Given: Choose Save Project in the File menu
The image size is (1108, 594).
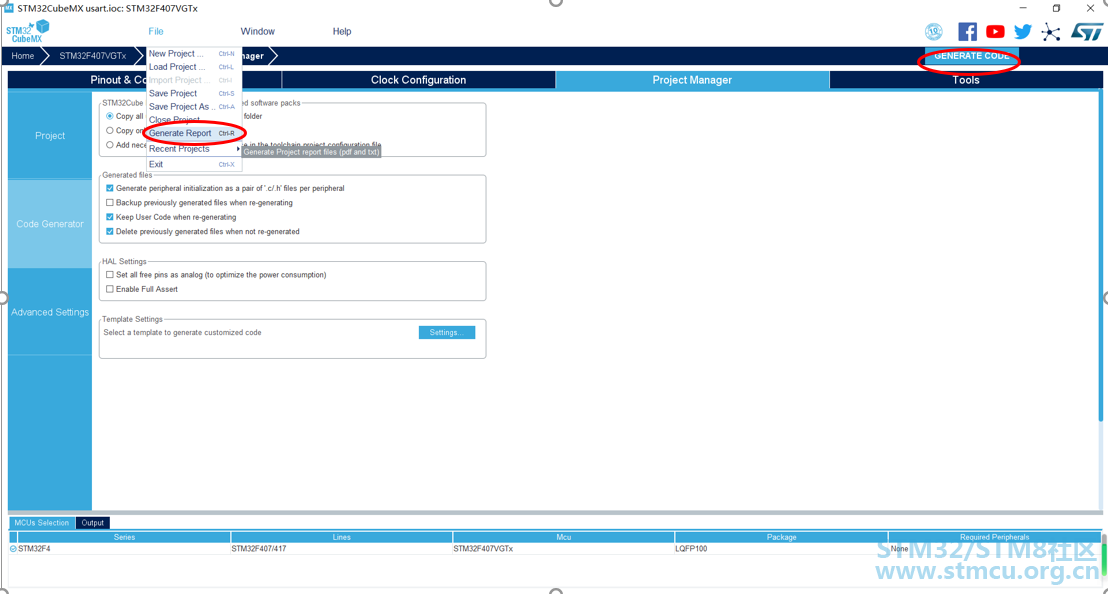Looking at the screenshot, I should 193,93.
